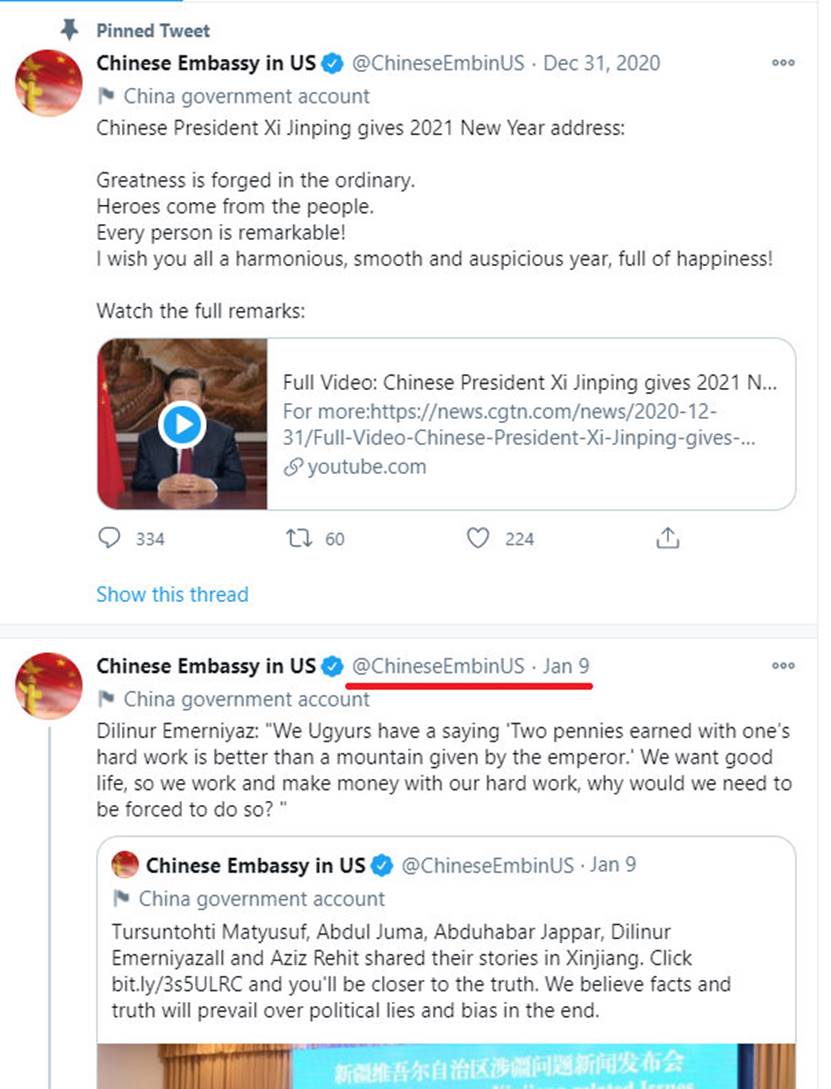Image resolution: width=831 pixels, height=1089 pixels.
Task: Click verified badge on pinned tweet author
Action: point(333,63)
